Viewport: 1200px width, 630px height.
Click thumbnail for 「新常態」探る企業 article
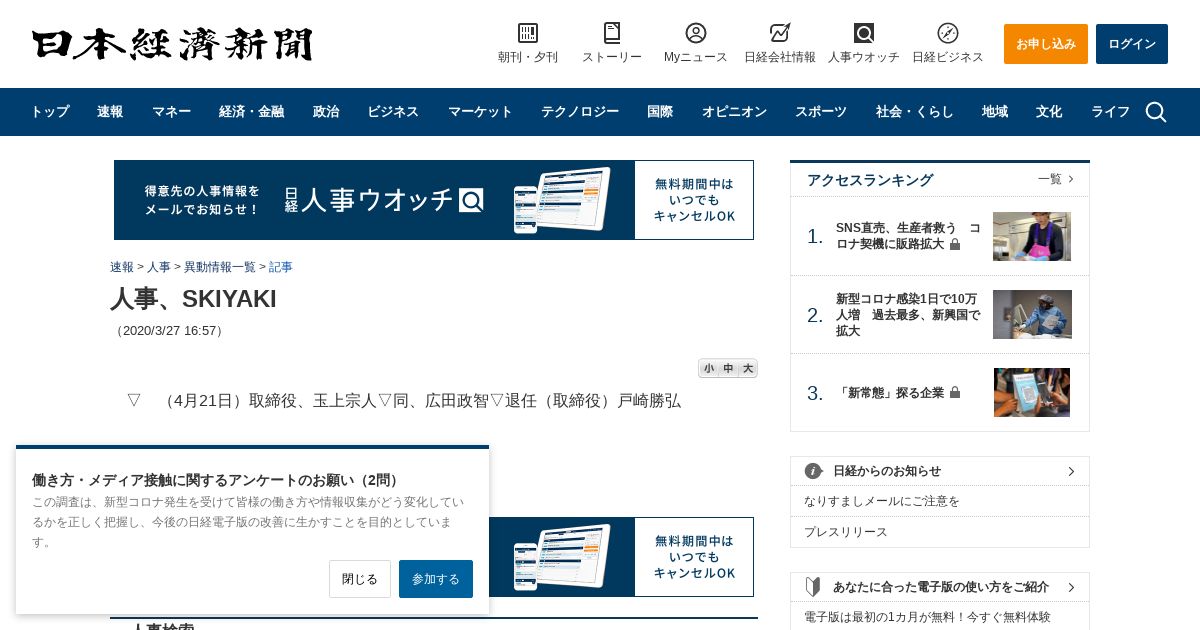click(1032, 393)
